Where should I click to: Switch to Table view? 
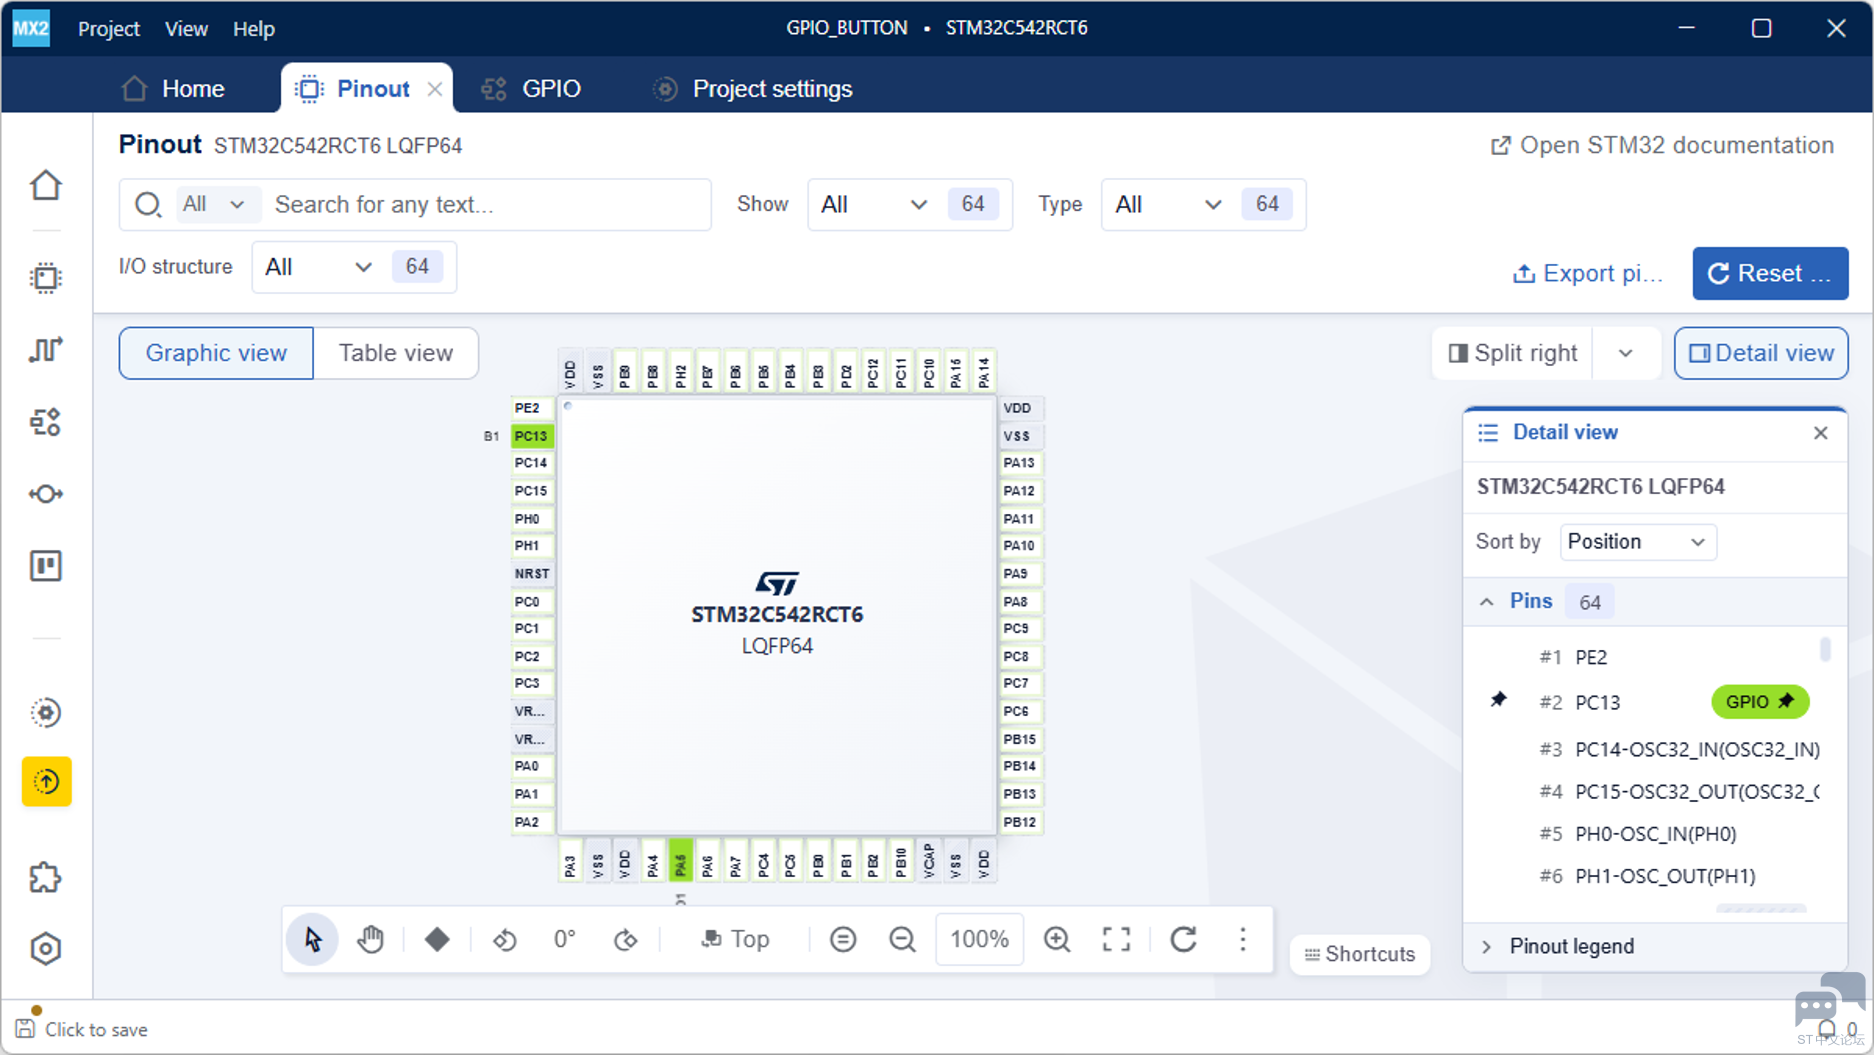(396, 353)
